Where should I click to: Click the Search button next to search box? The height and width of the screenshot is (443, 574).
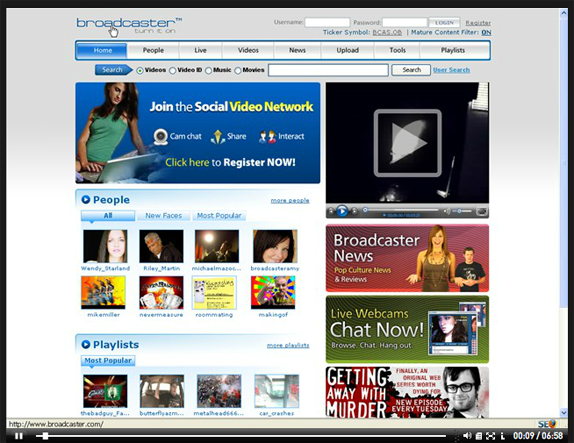click(411, 70)
